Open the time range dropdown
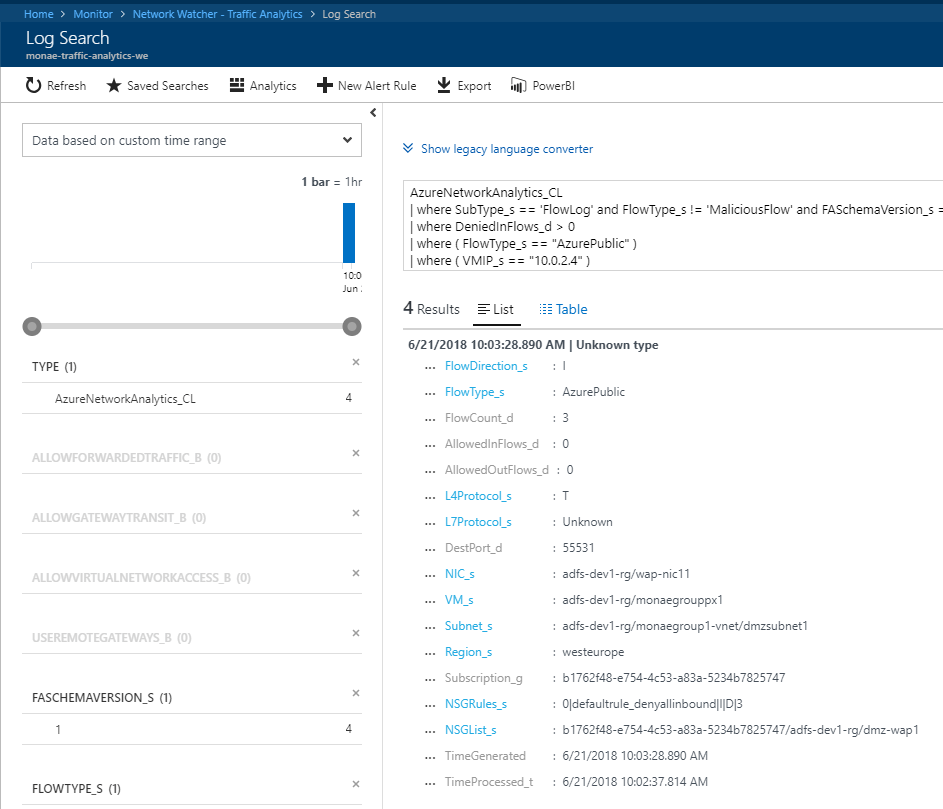 pyautogui.click(x=192, y=141)
